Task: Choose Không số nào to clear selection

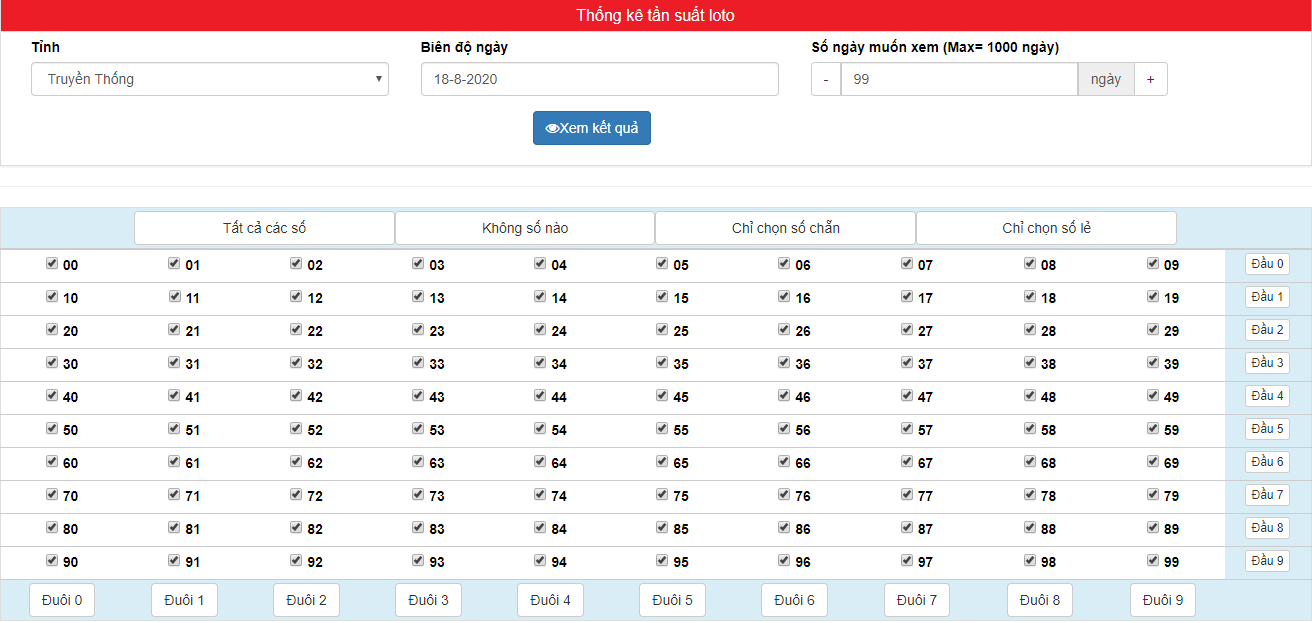Action: (x=525, y=228)
